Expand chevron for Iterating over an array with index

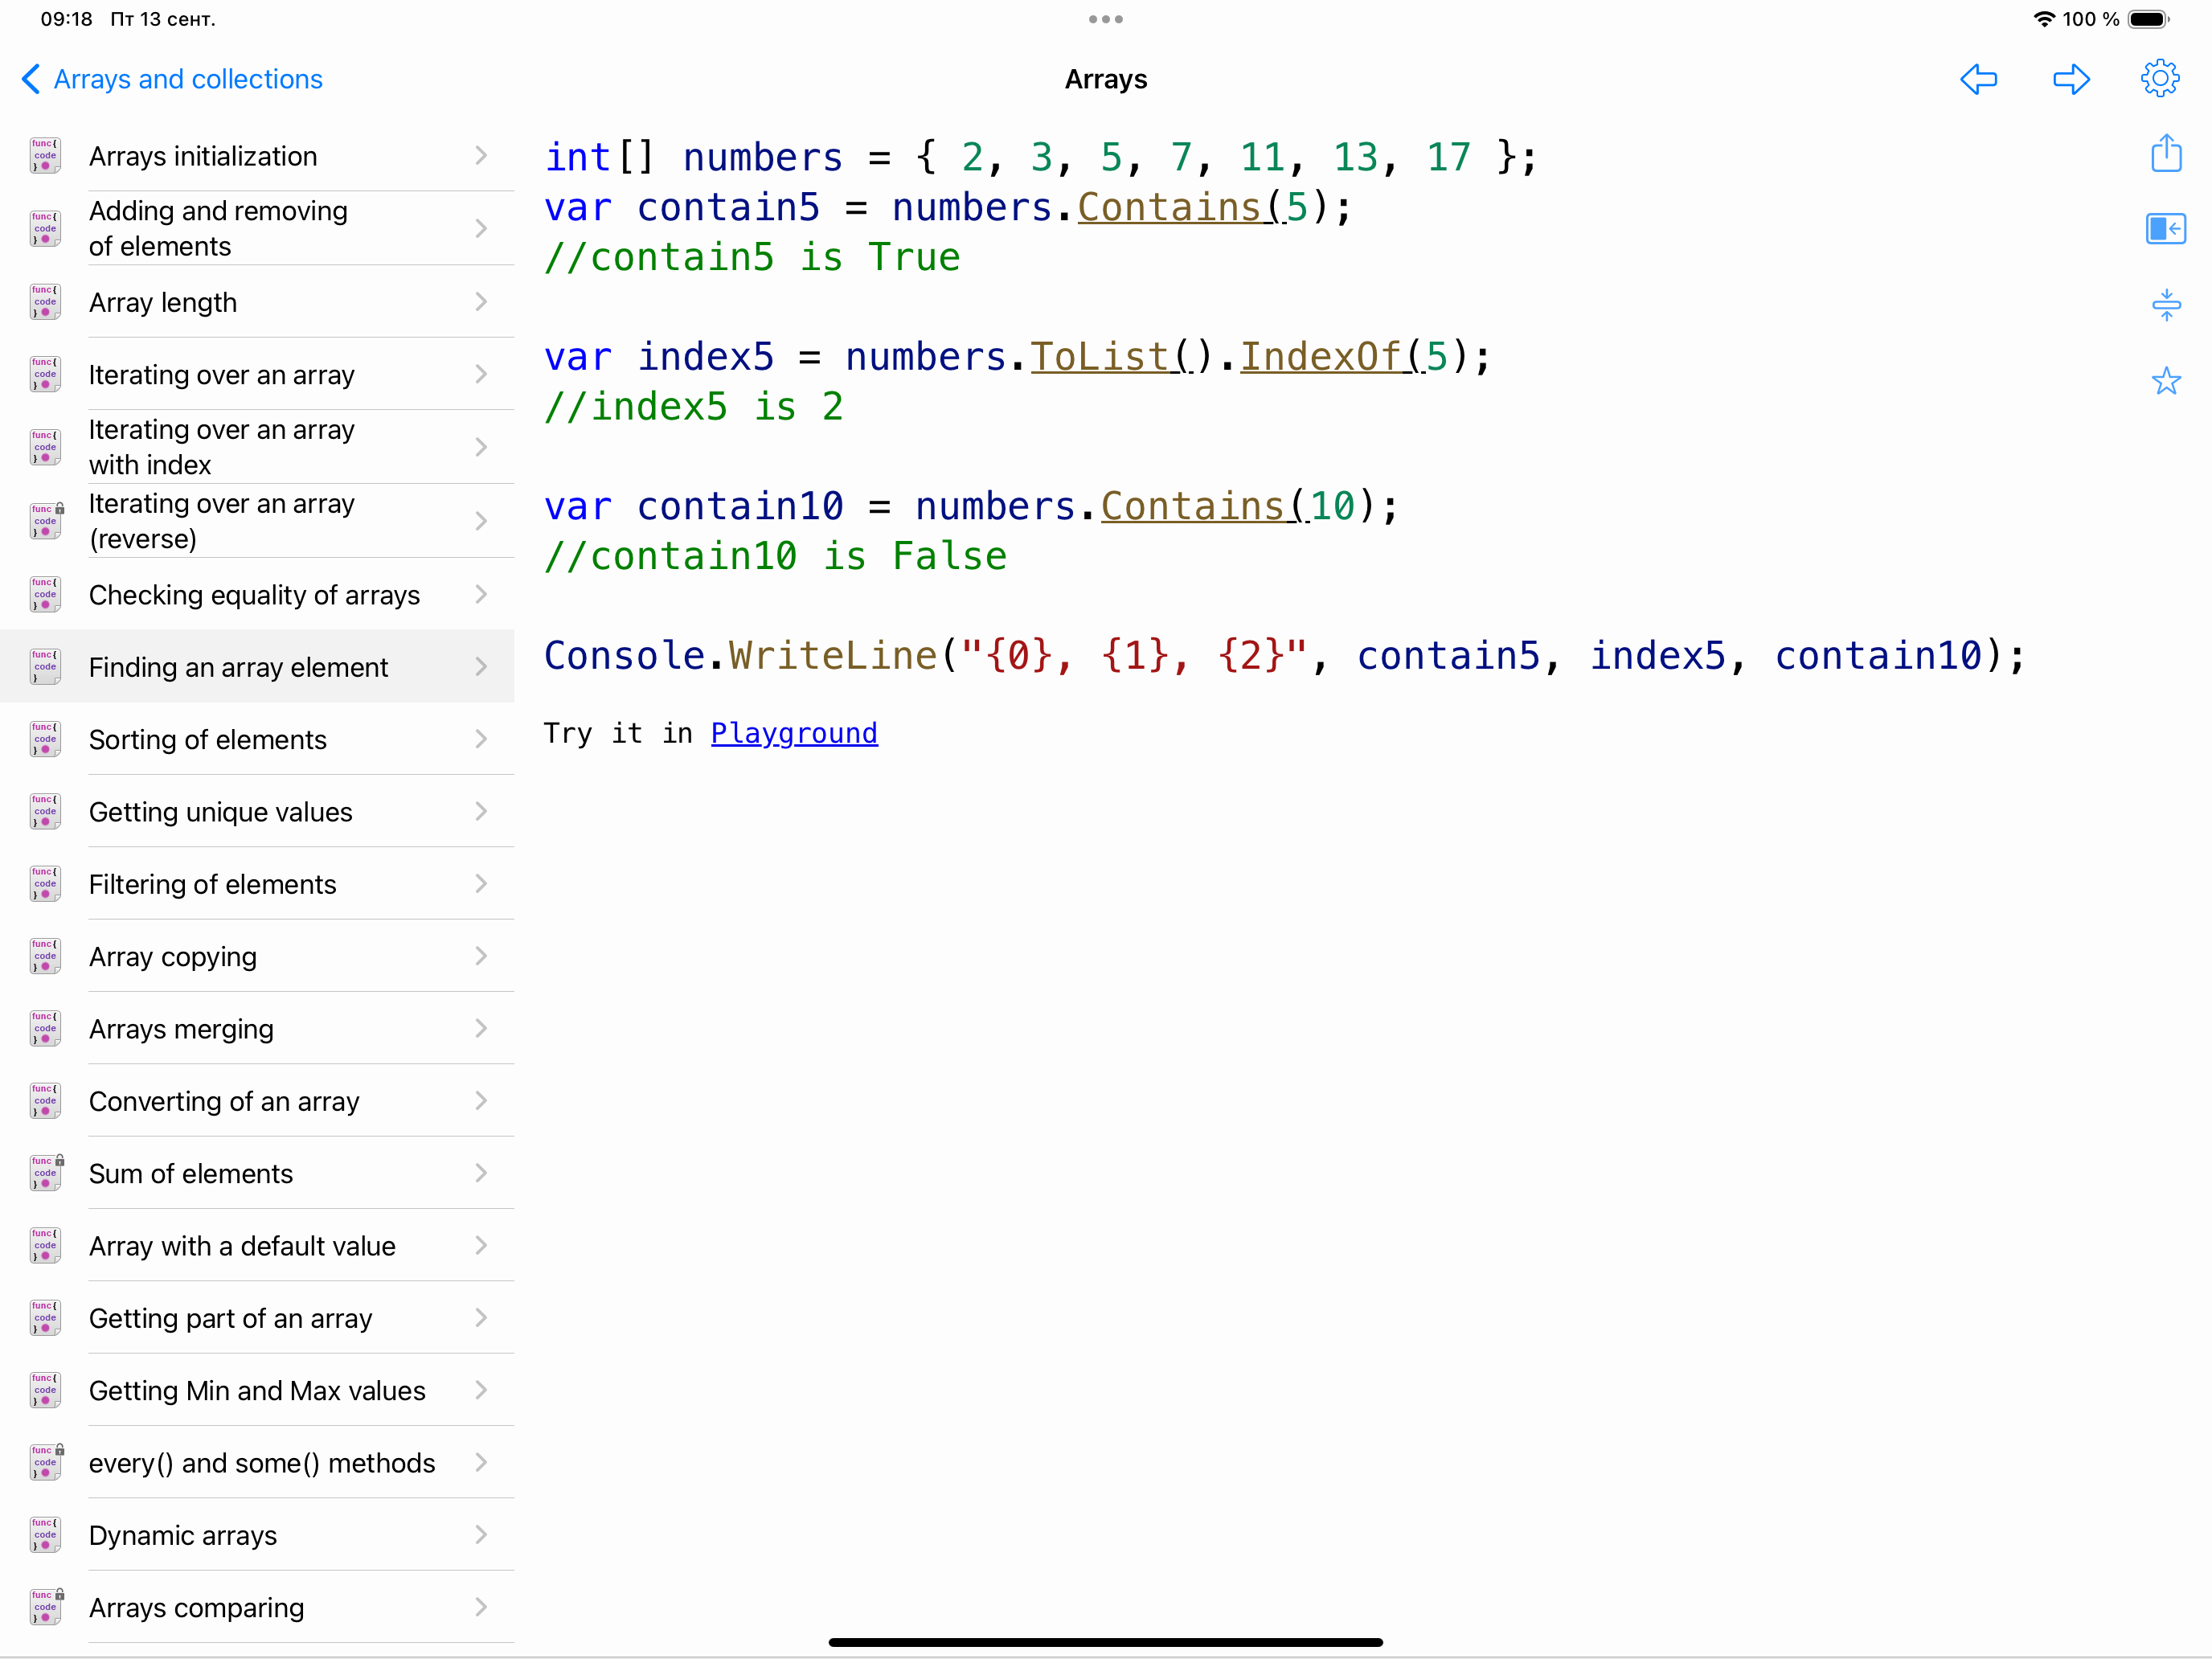pyautogui.click(x=481, y=447)
